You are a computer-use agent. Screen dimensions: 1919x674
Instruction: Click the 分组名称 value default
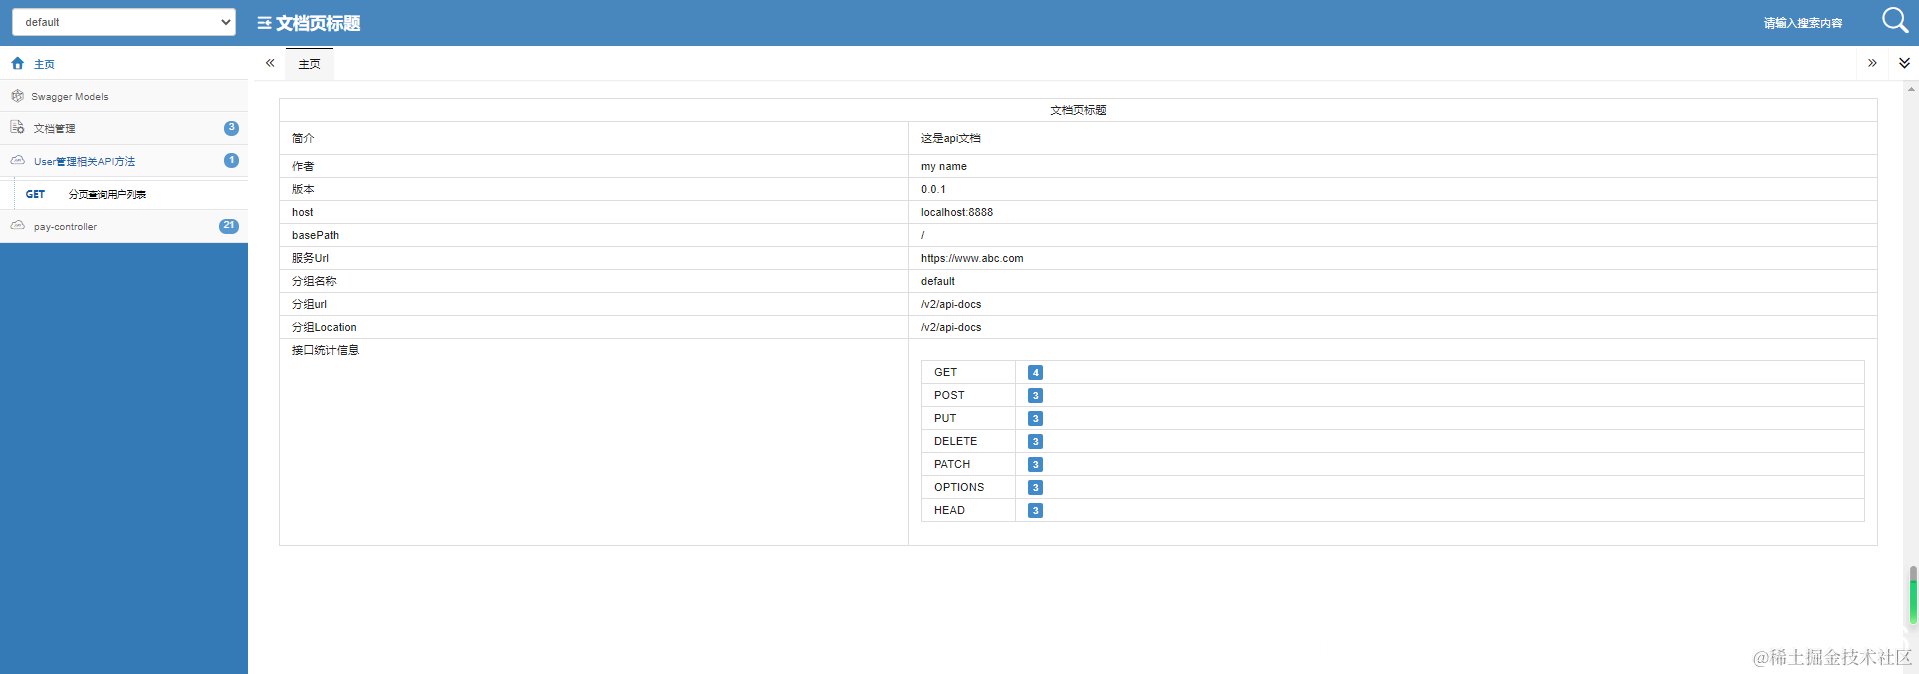pos(938,281)
